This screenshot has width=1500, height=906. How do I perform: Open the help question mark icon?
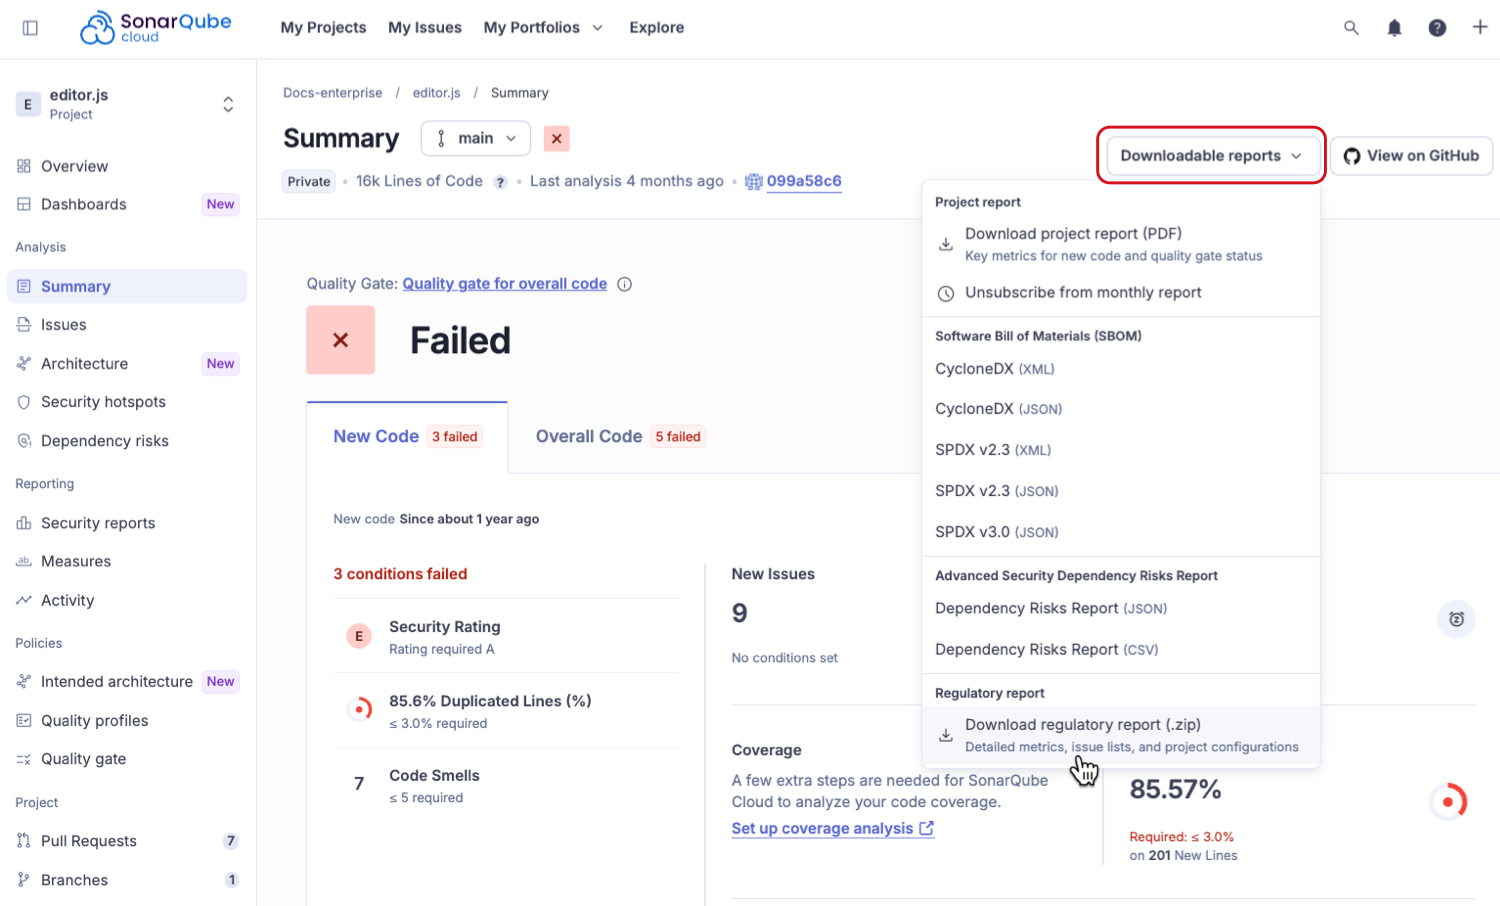click(1437, 28)
